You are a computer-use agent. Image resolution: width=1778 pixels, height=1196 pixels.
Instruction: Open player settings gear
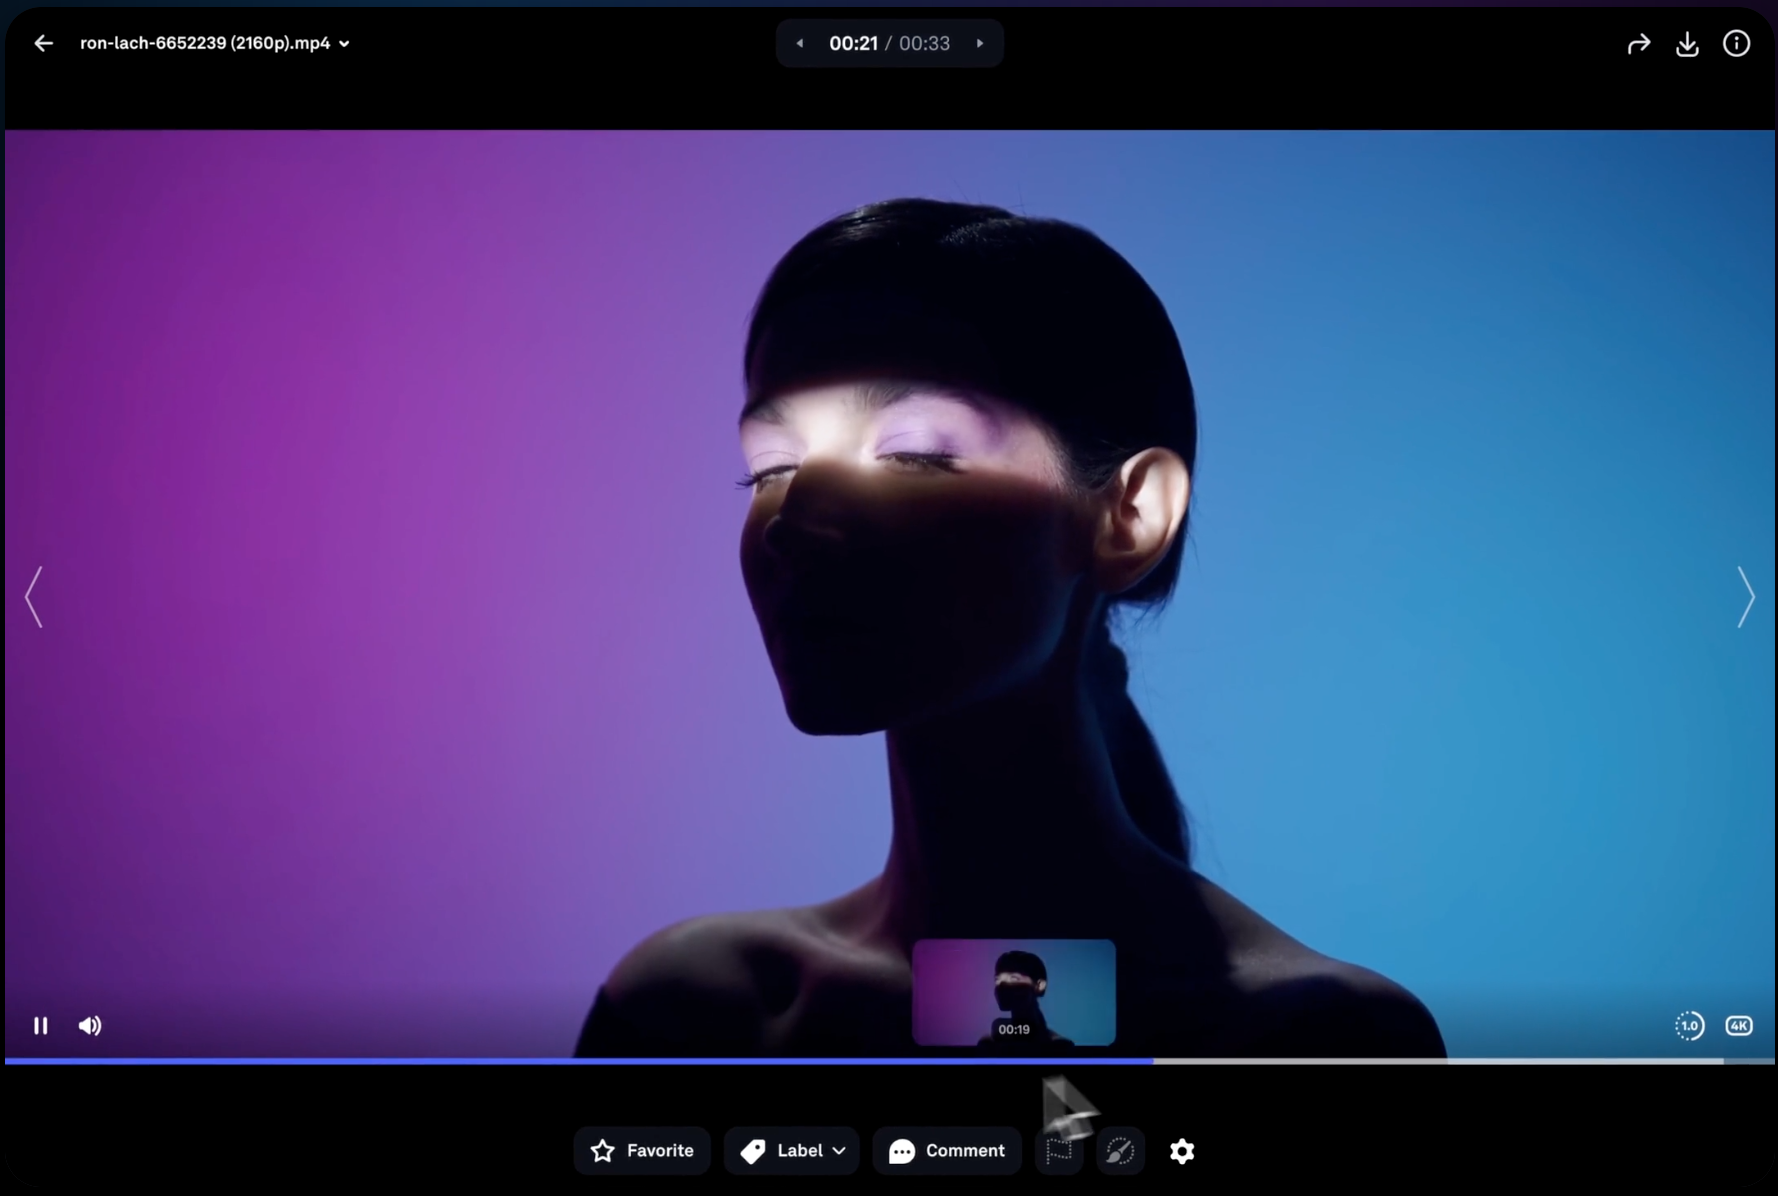point(1181,1151)
